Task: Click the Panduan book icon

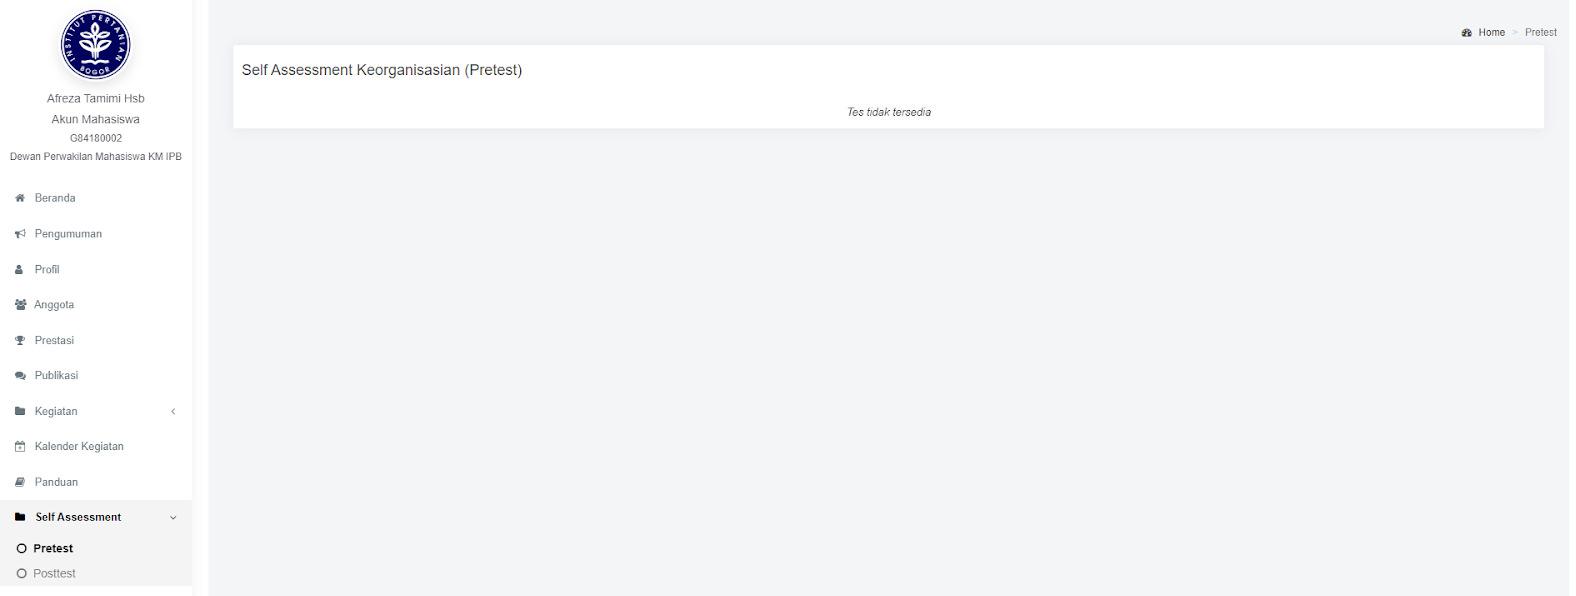Action: tap(20, 482)
